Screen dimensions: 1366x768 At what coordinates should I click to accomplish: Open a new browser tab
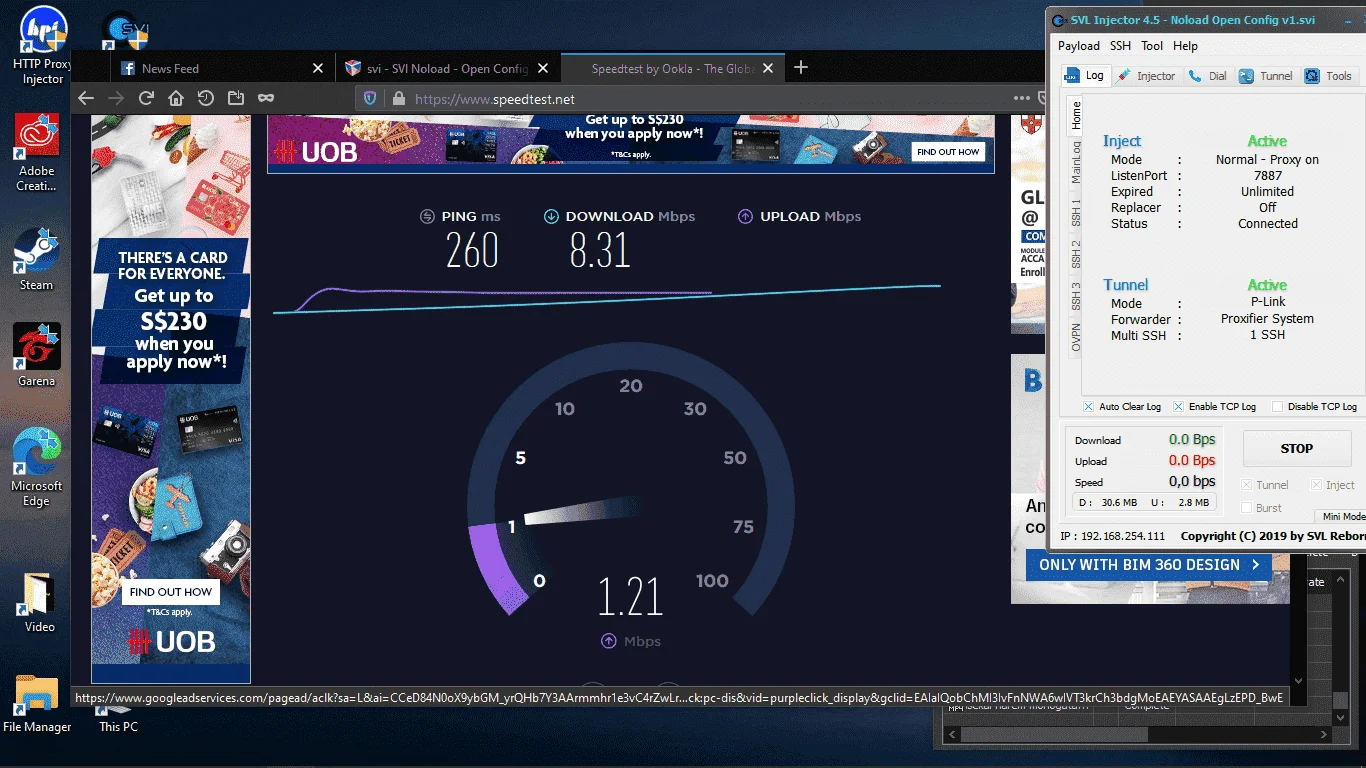point(801,68)
